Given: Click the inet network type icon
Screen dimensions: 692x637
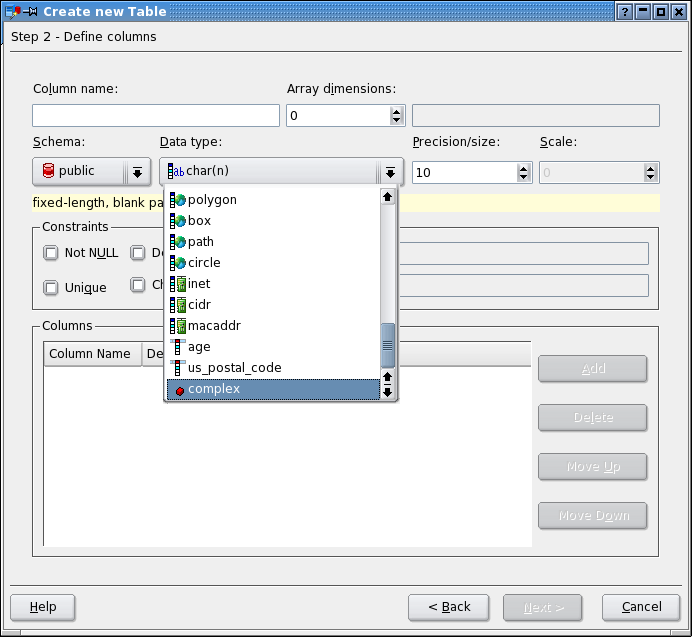Looking at the screenshot, I should [178, 284].
